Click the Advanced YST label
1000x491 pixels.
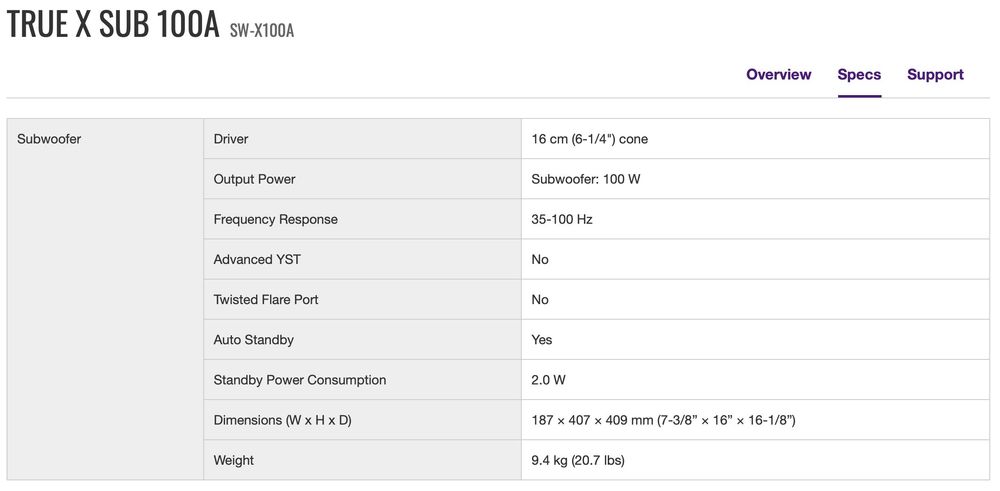(257, 259)
